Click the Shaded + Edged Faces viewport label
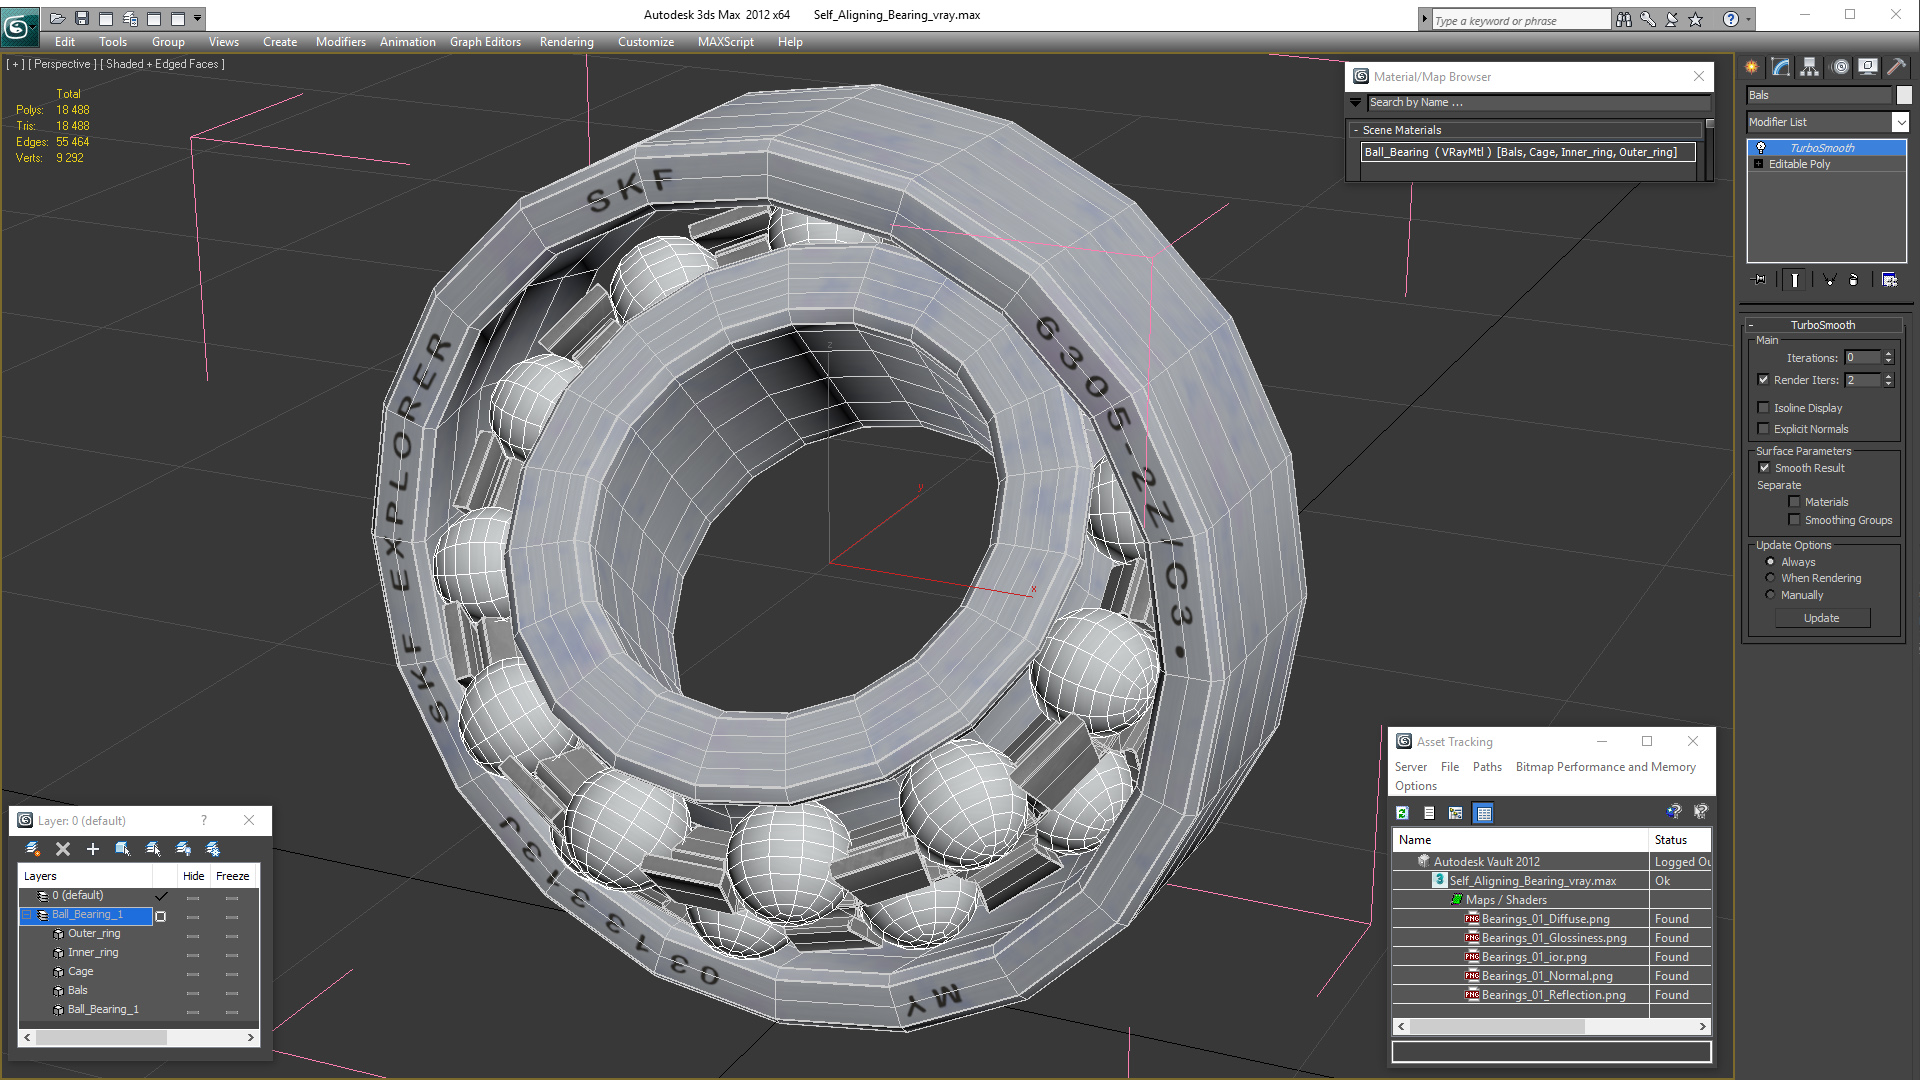 point(162,64)
